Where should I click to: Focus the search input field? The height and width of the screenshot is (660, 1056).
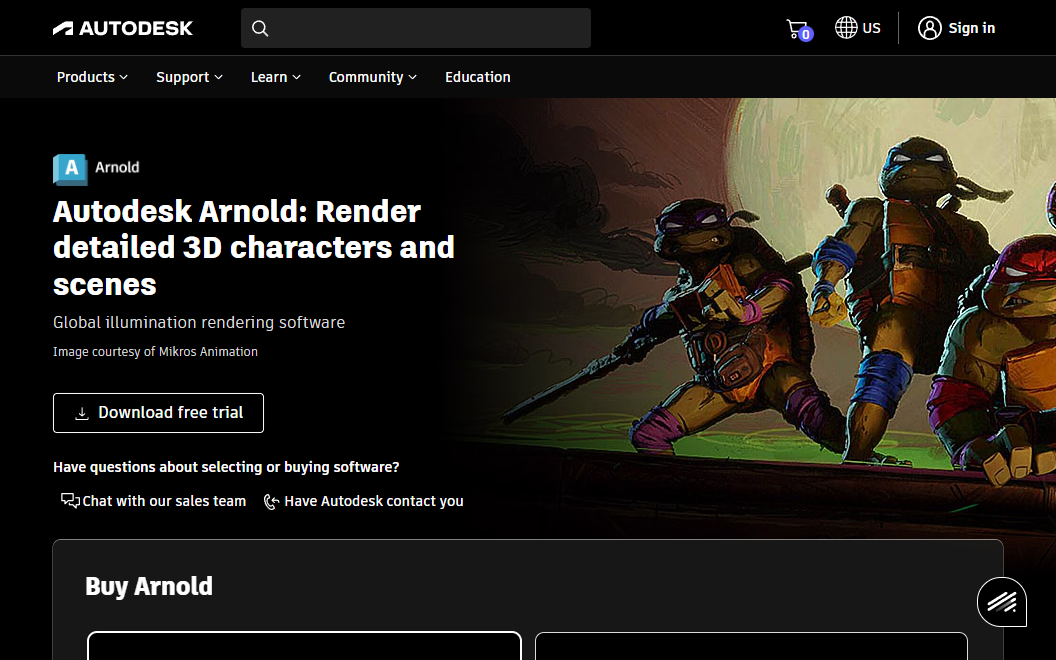tap(430, 28)
